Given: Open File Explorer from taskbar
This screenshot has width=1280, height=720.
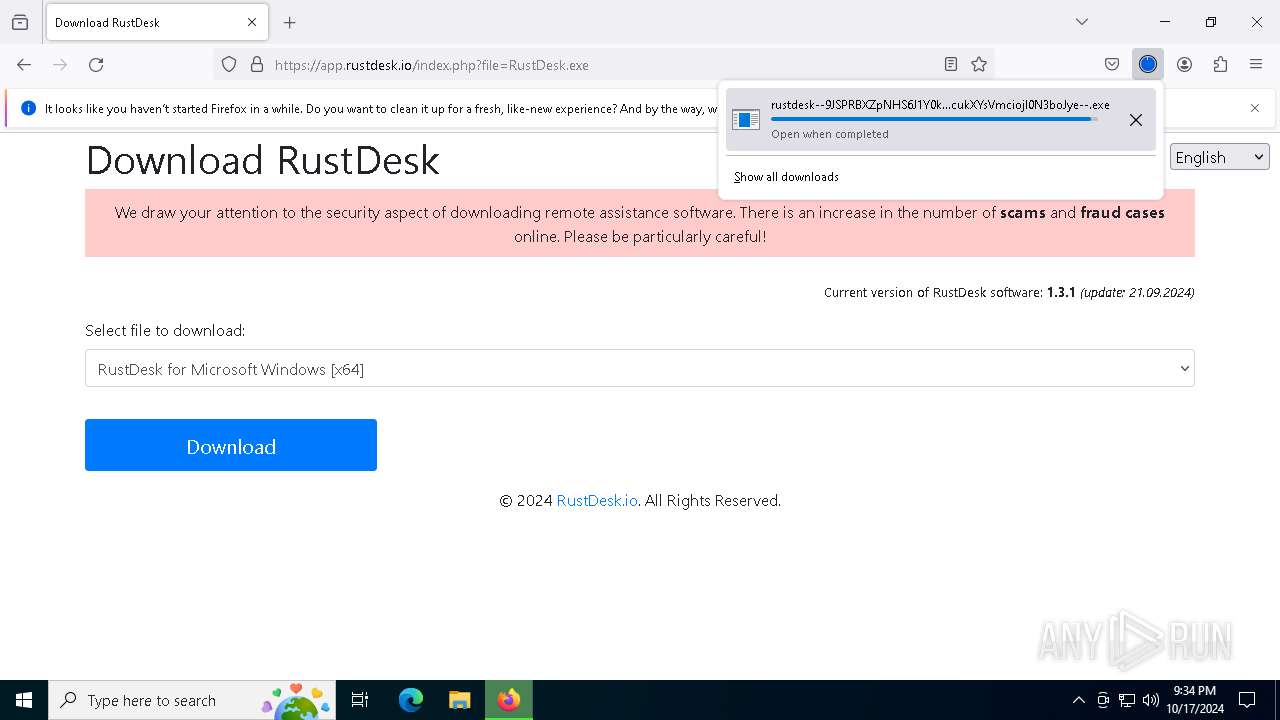Looking at the screenshot, I should click(460, 700).
